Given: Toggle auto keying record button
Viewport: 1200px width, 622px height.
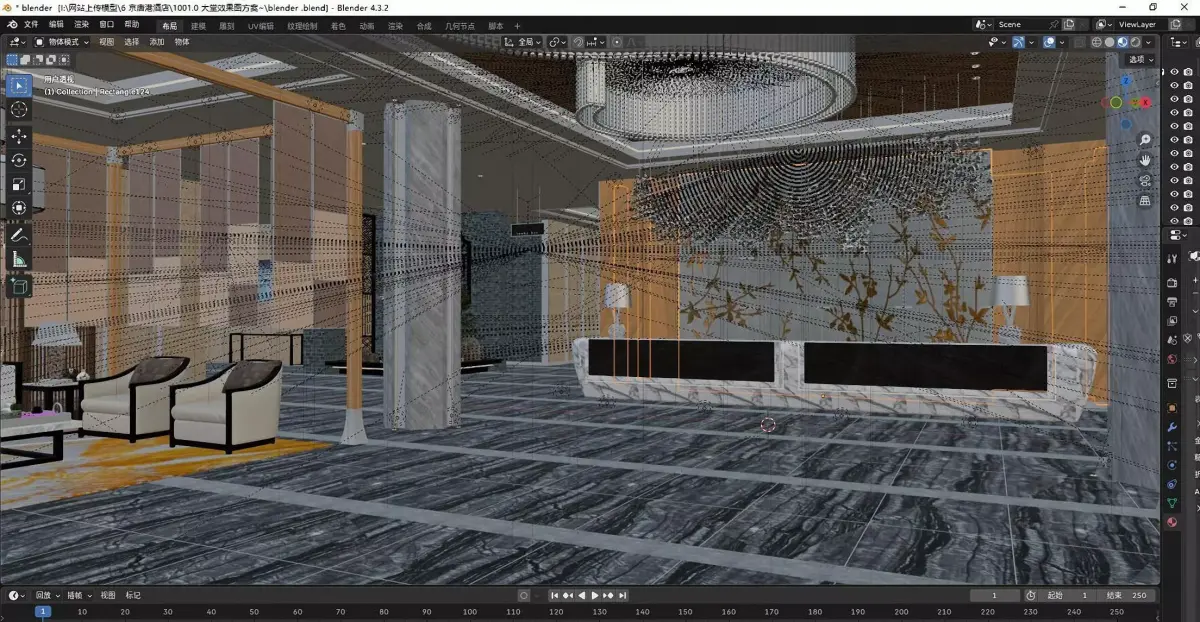Looking at the screenshot, I should (x=523, y=595).
